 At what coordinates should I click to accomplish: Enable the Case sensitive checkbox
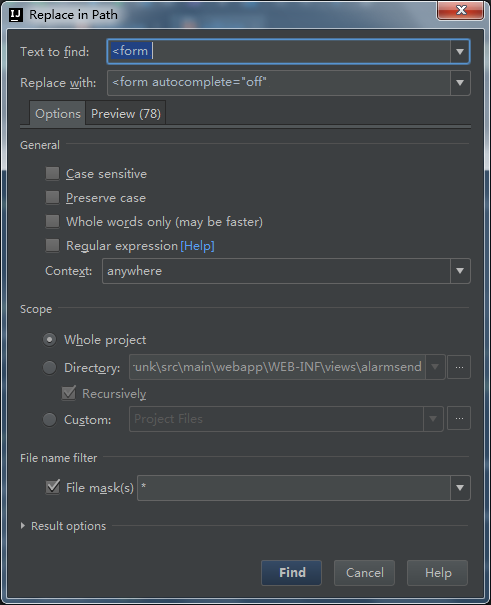pyautogui.click(x=52, y=174)
